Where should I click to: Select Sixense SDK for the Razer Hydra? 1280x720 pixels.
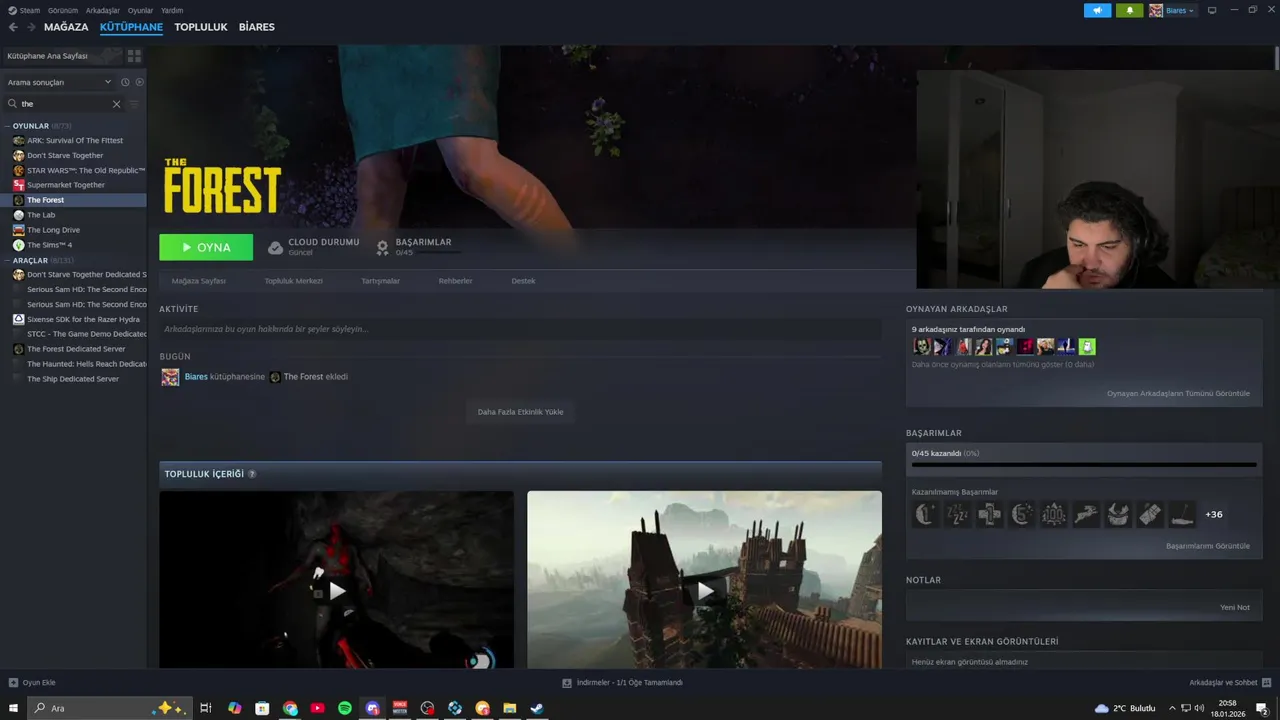tap(83, 319)
